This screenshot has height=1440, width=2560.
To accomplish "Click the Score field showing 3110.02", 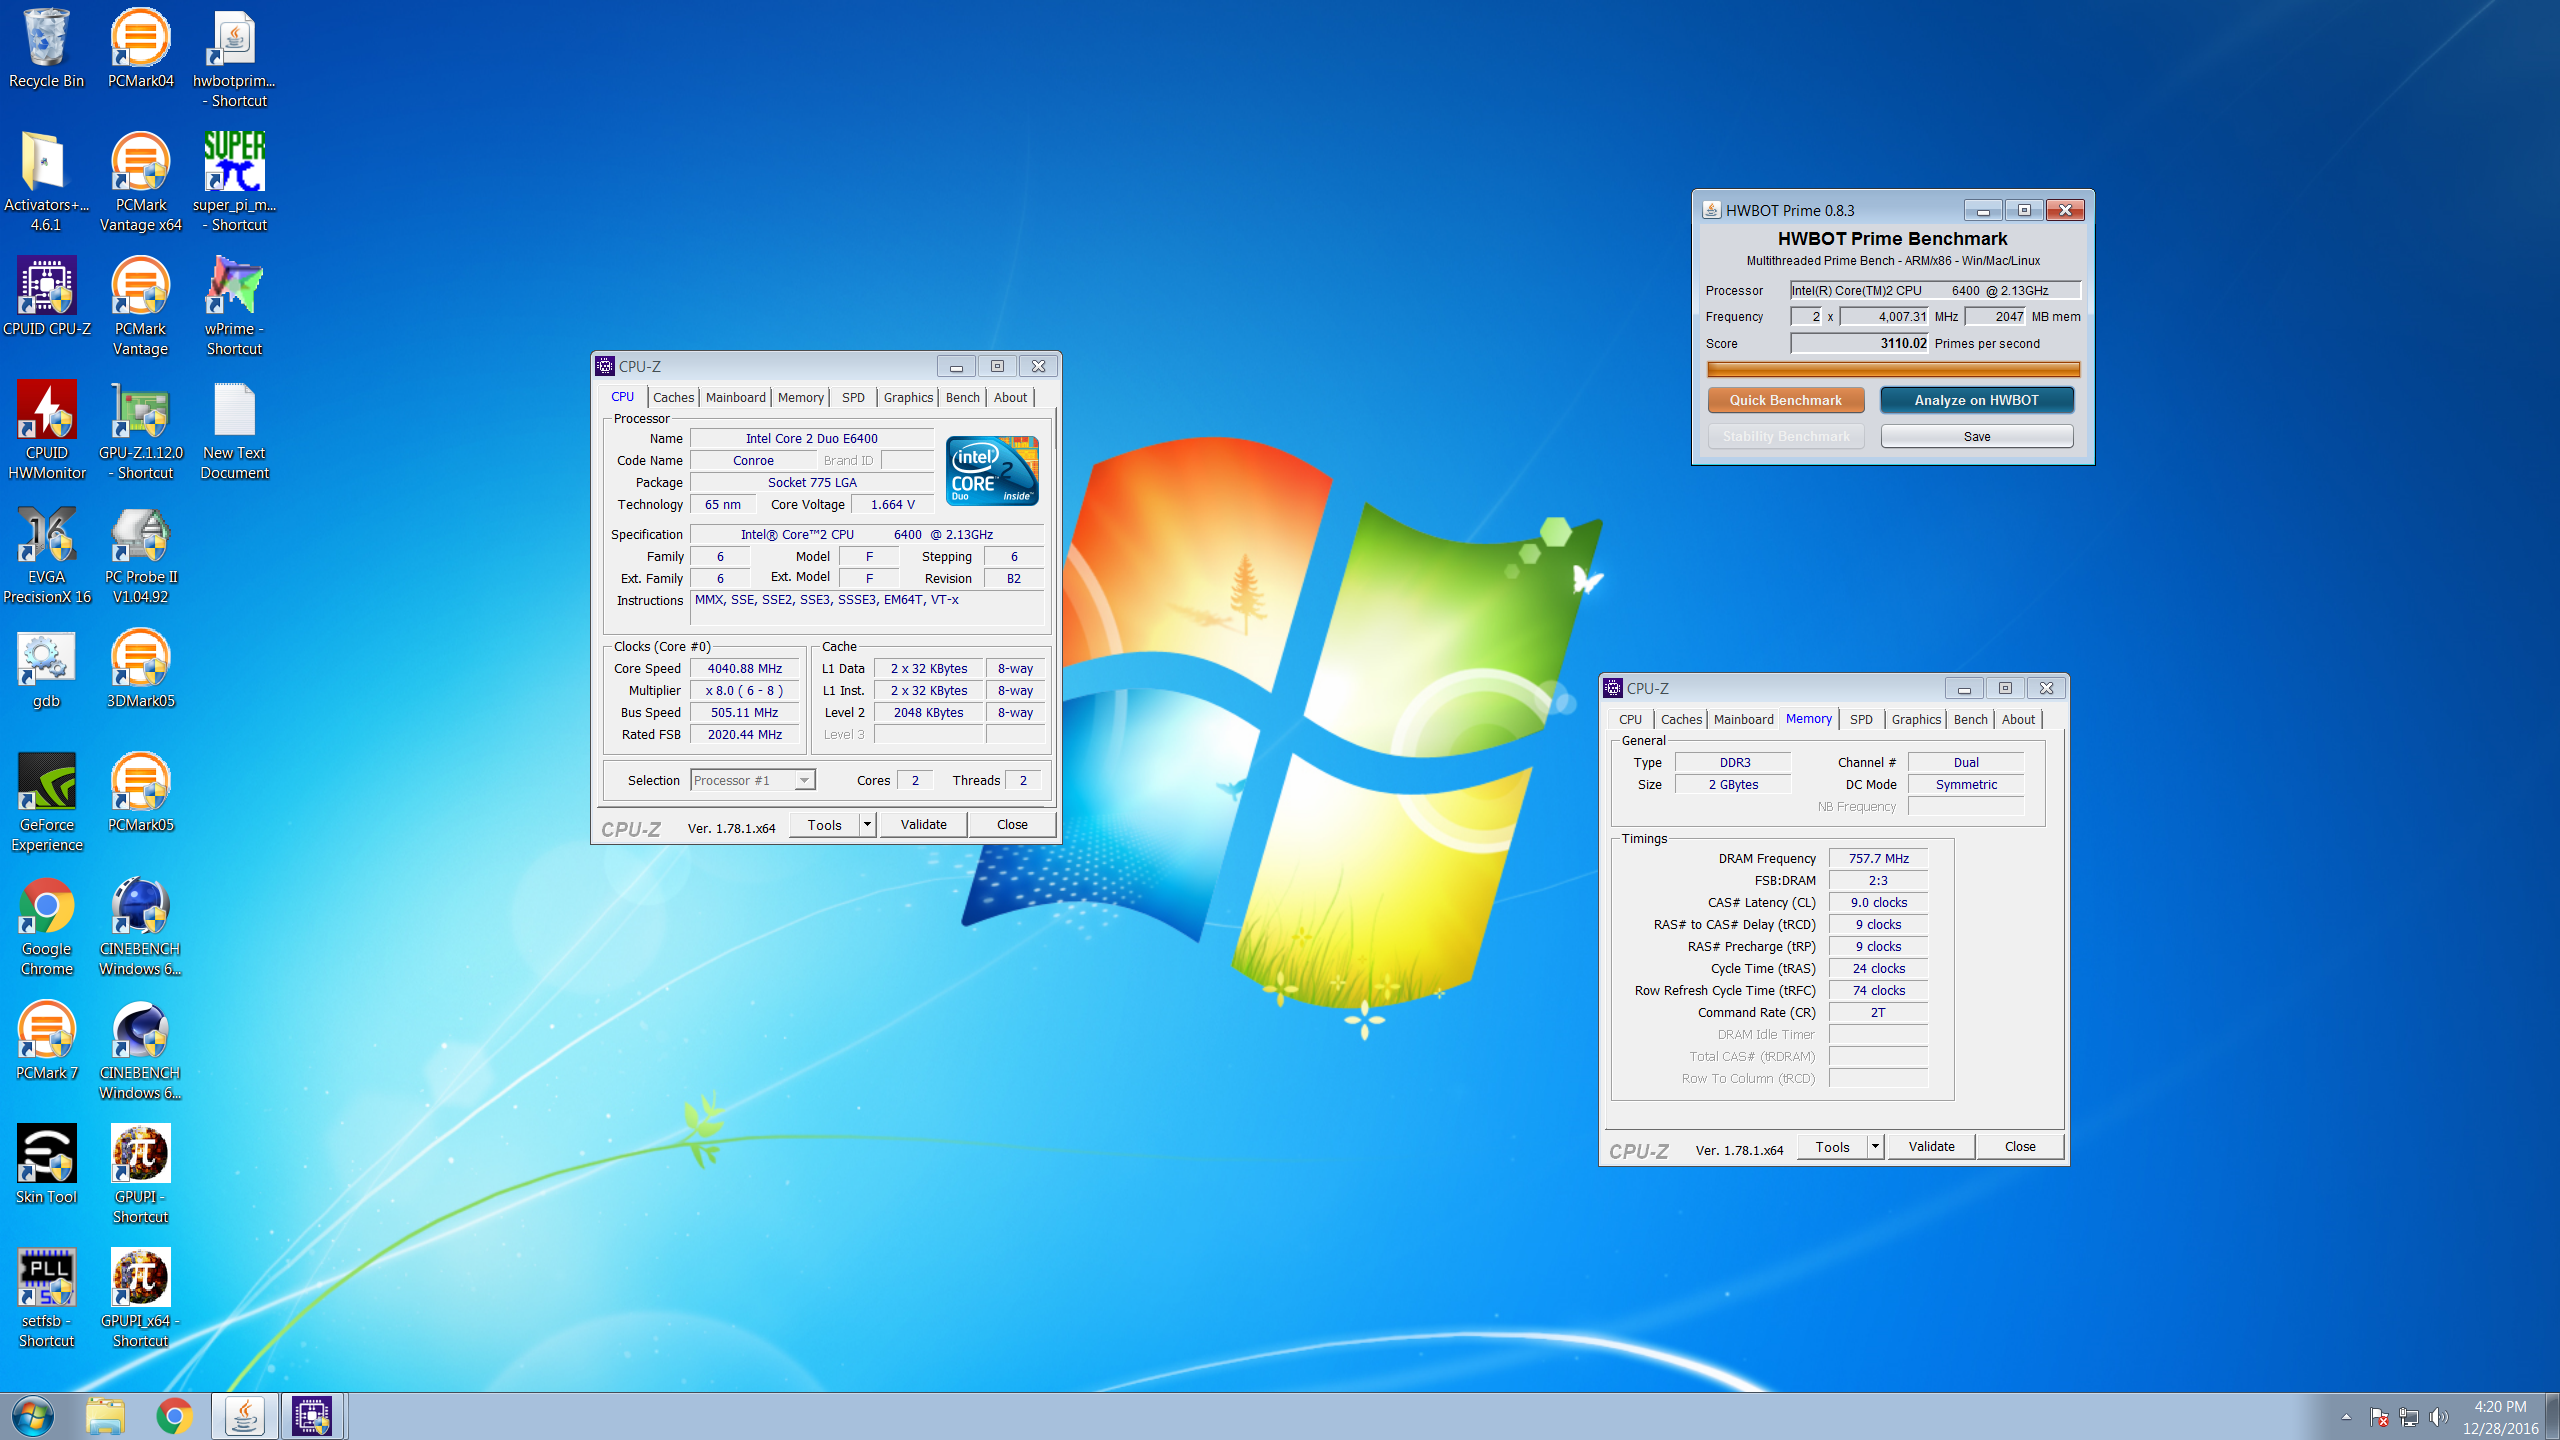I will (1859, 343).
